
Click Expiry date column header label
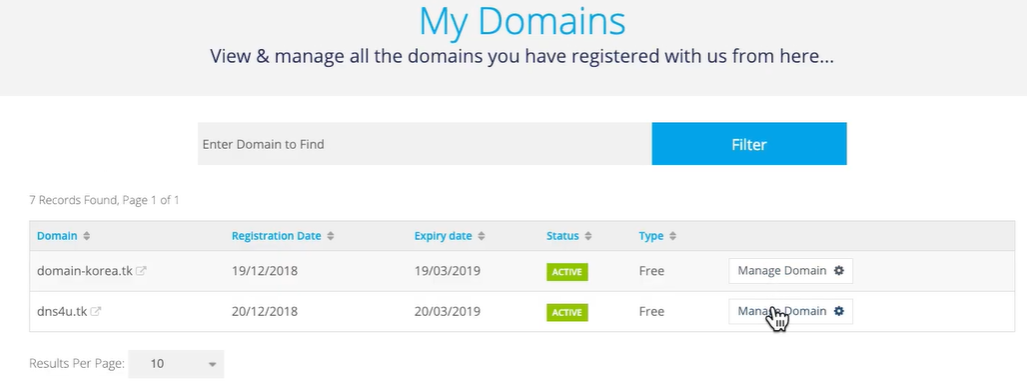pyautogui.click(x=443, y=236)
